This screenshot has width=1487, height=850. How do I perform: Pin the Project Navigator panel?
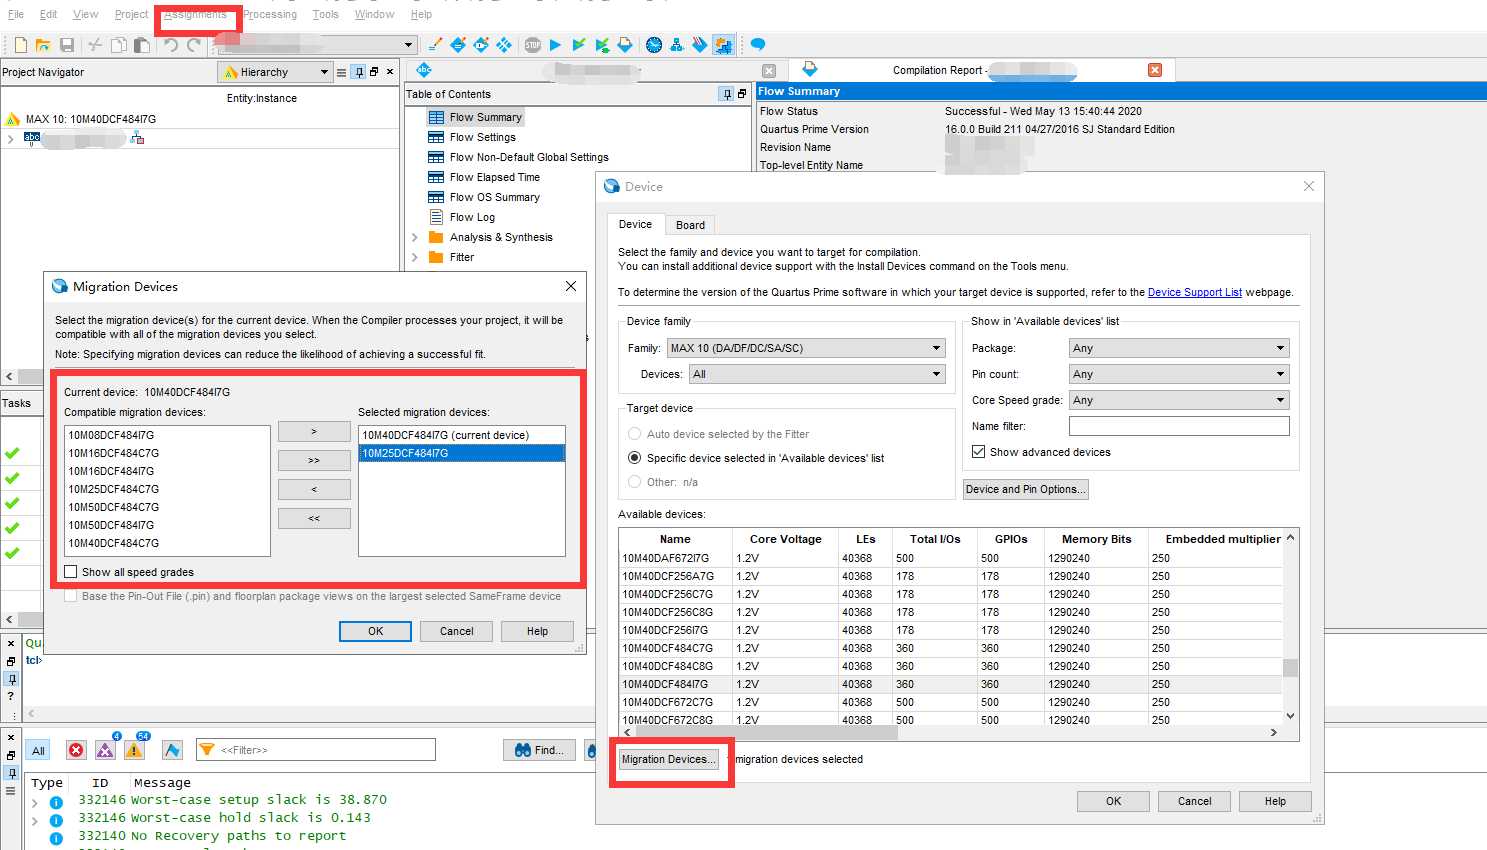point(359,72)
